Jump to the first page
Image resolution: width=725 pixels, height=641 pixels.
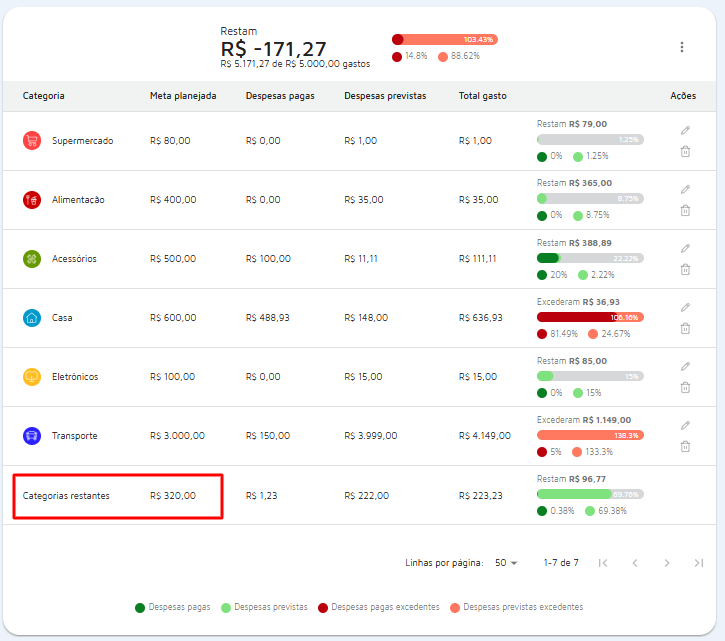(x=602, y=563)
